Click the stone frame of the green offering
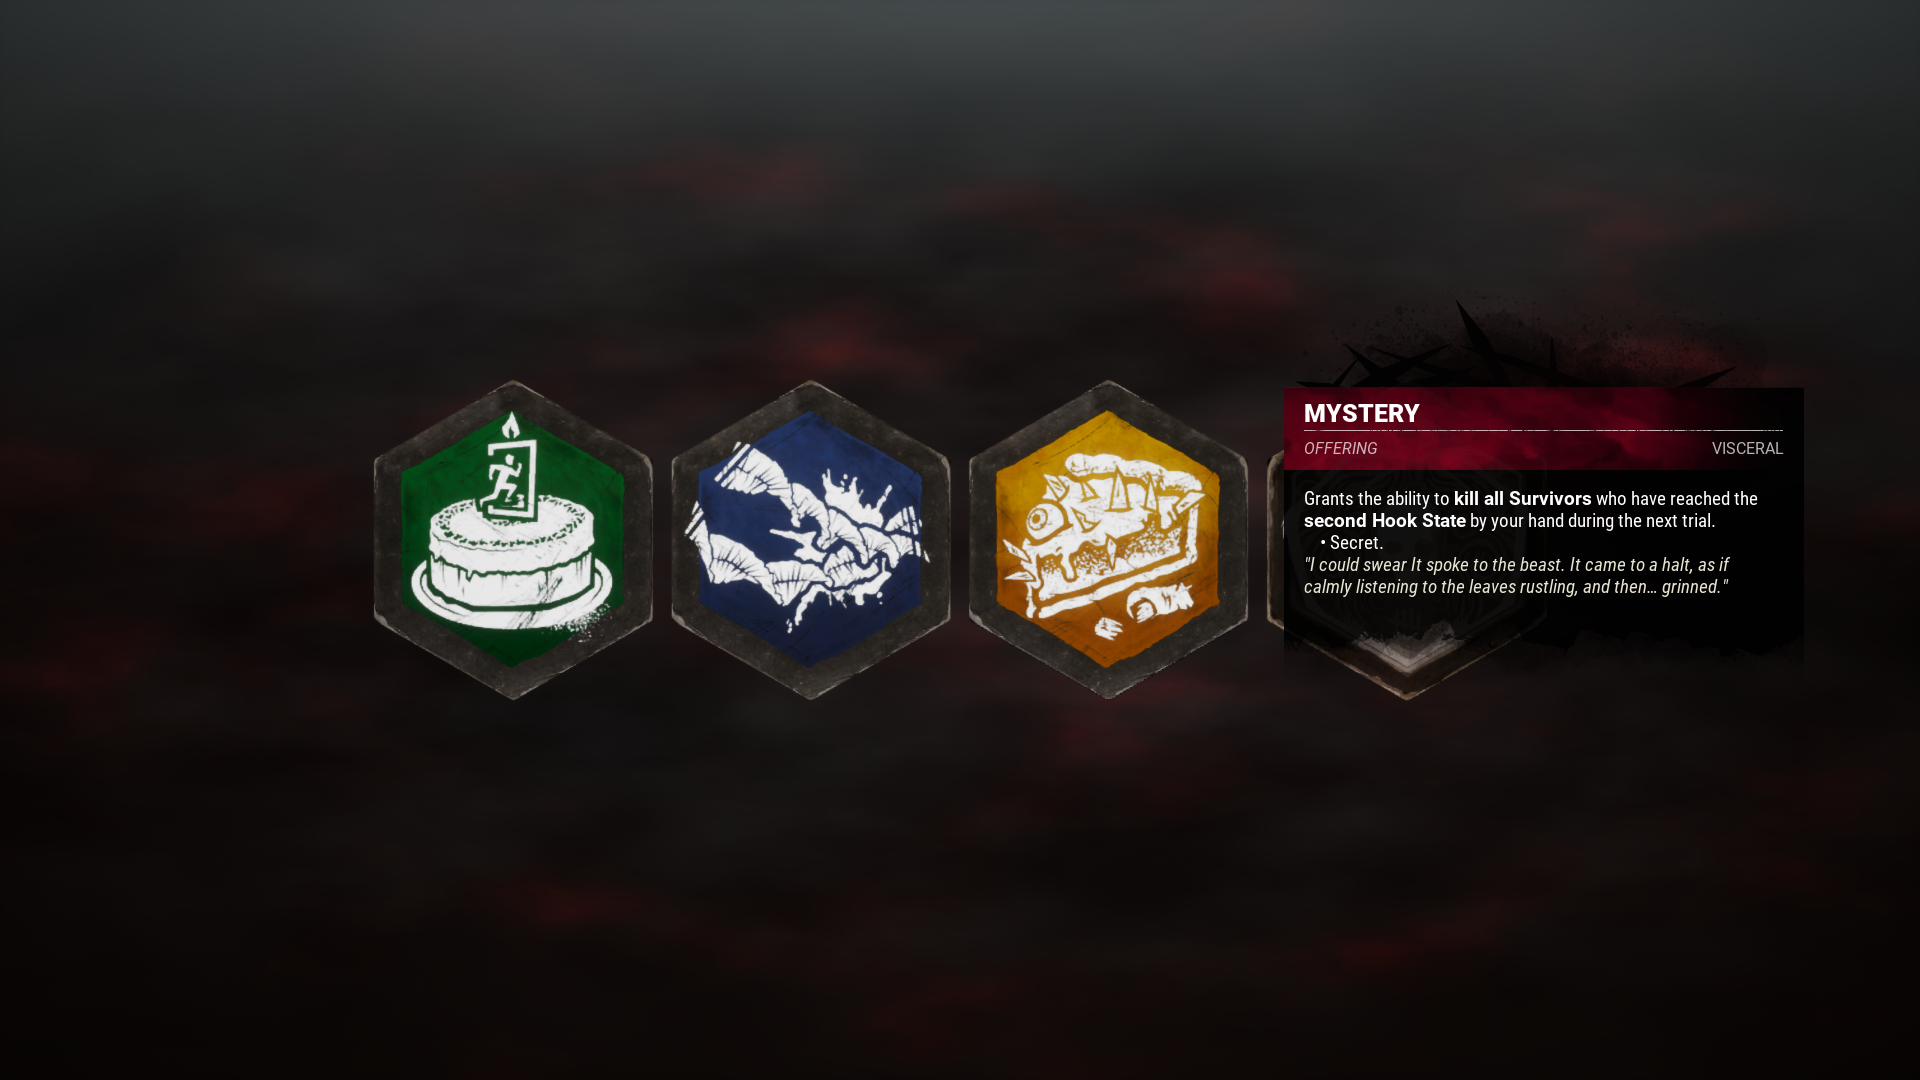The image size is (1920, 1080). pos(388,540)
